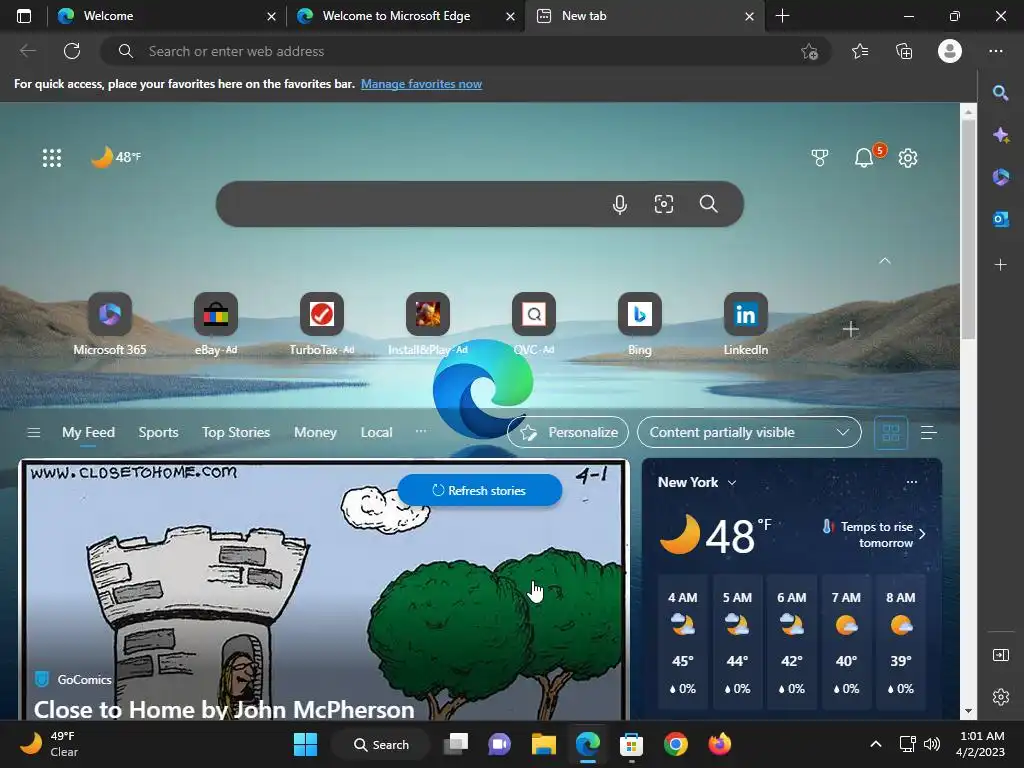
Task: Switch to Welcome to Microsoft Edge tab
Action: click(x=406, y=16)
